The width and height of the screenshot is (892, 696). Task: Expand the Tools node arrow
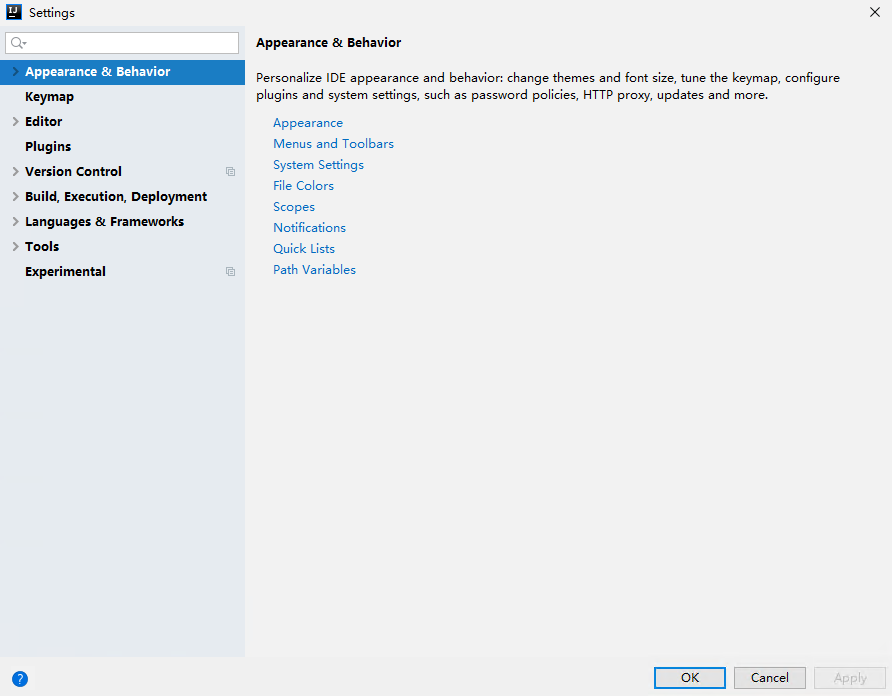[x=15, y=246]
